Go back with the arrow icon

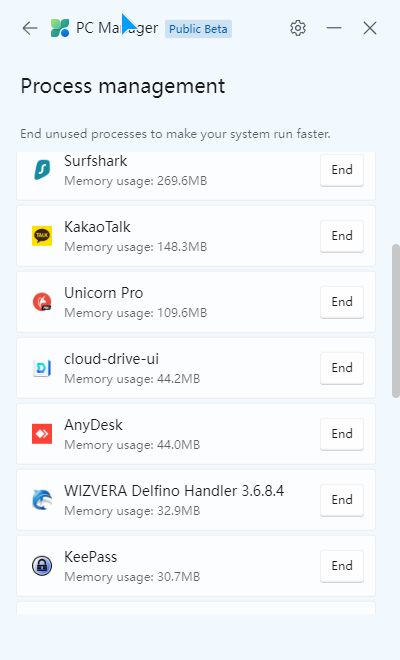point(30,28)
